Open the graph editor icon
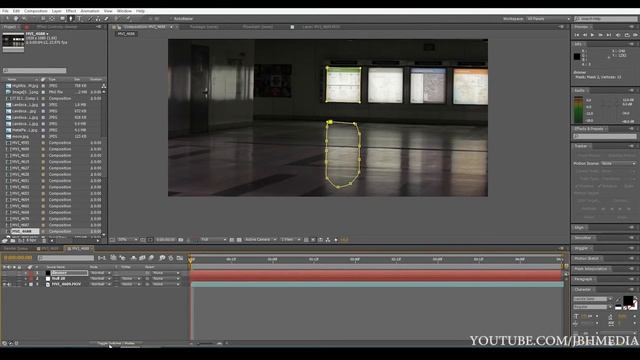The width and height of the screenshot is (640, 360). click(x=180, y=258)
